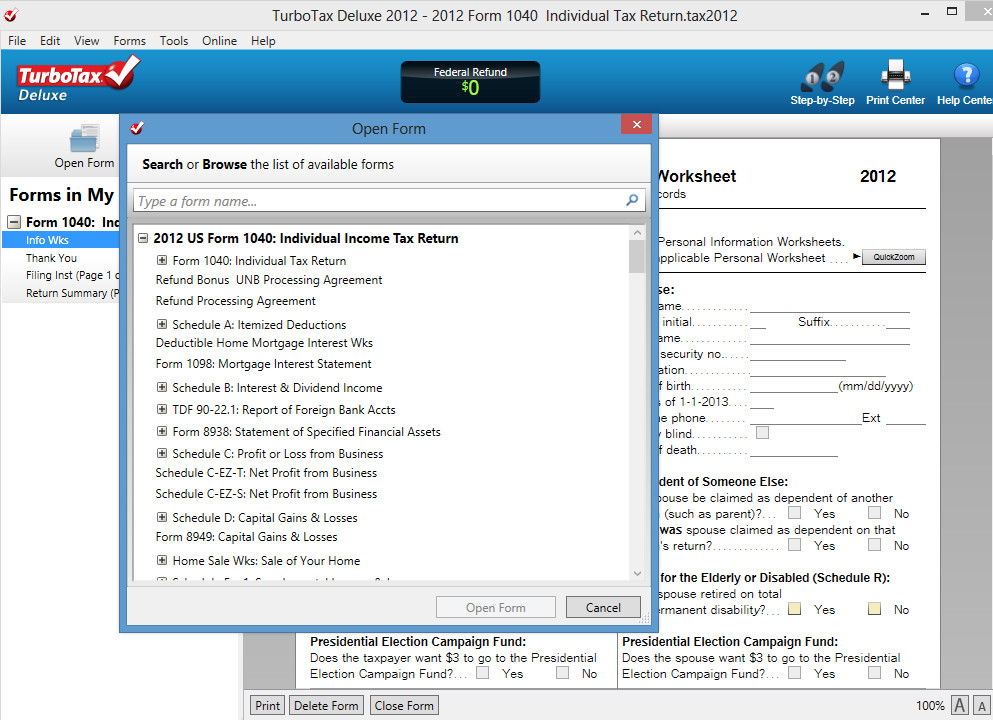Close the Open Form dialog with red X
This screenshot has width=993, height=720.
[636, 124]
